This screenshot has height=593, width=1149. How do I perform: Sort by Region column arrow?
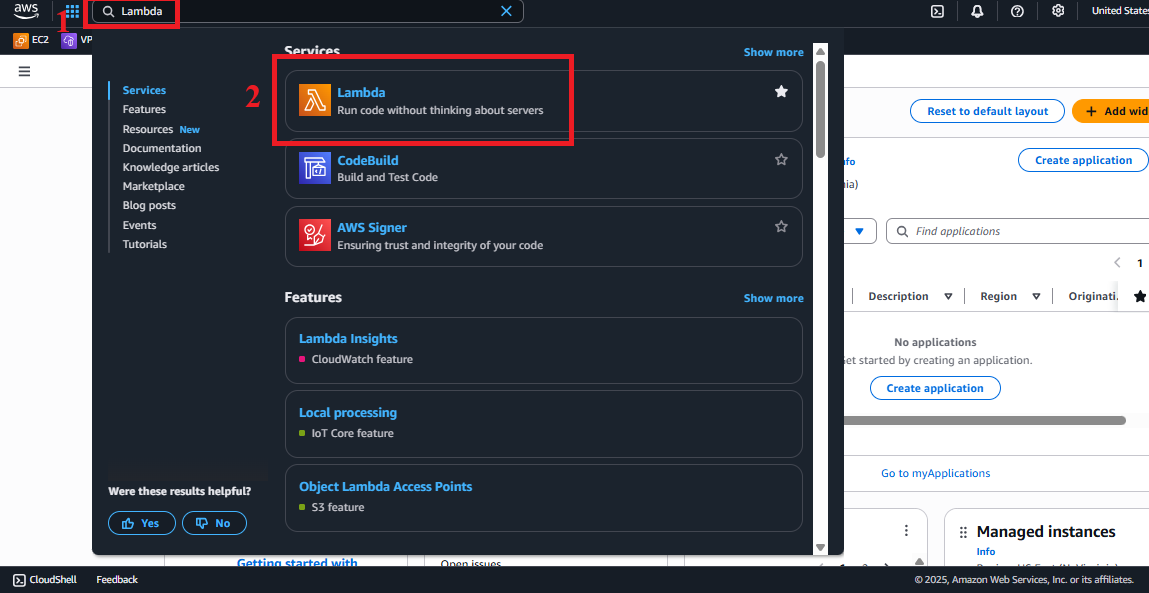pyautogui.click(x=1036, y=297)
